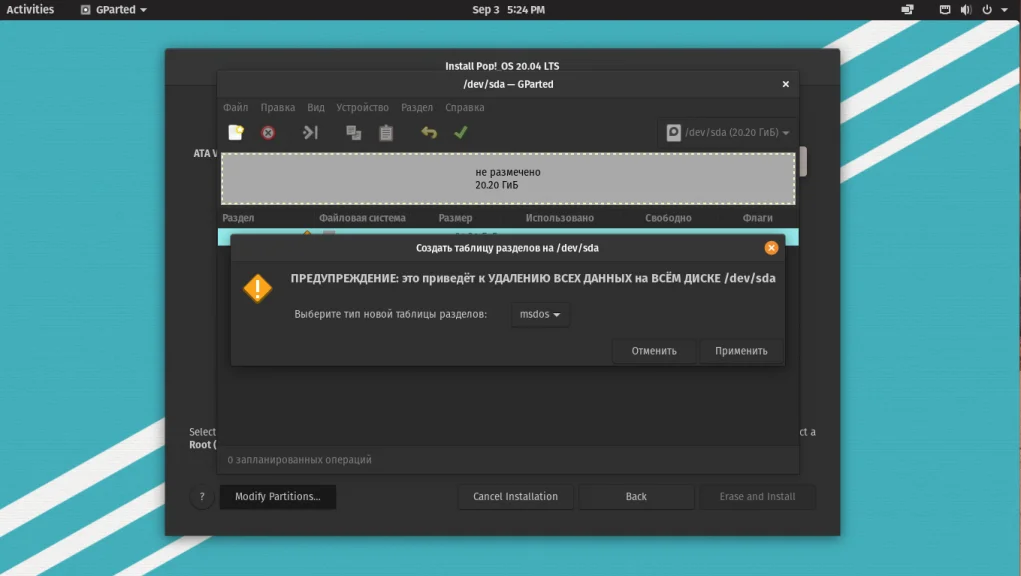1021x576 pixels.
Task: Click the Размер column header
Action: coord(455,218)
